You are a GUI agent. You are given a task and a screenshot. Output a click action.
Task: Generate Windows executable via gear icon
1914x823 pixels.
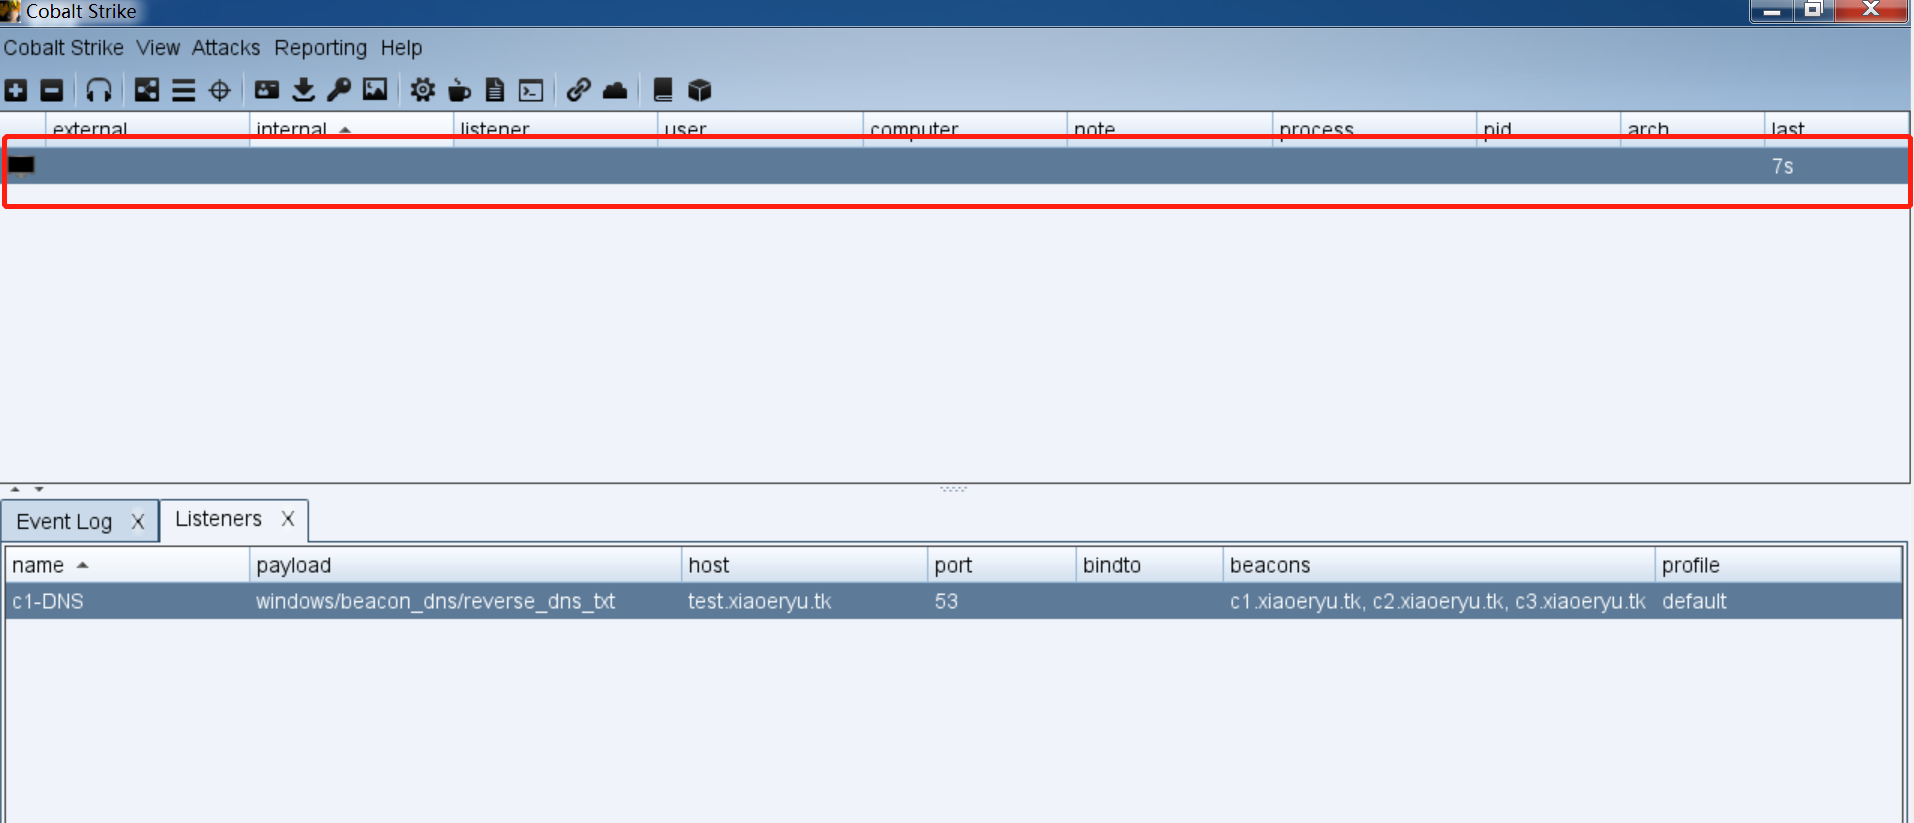(x=423, y=91)
